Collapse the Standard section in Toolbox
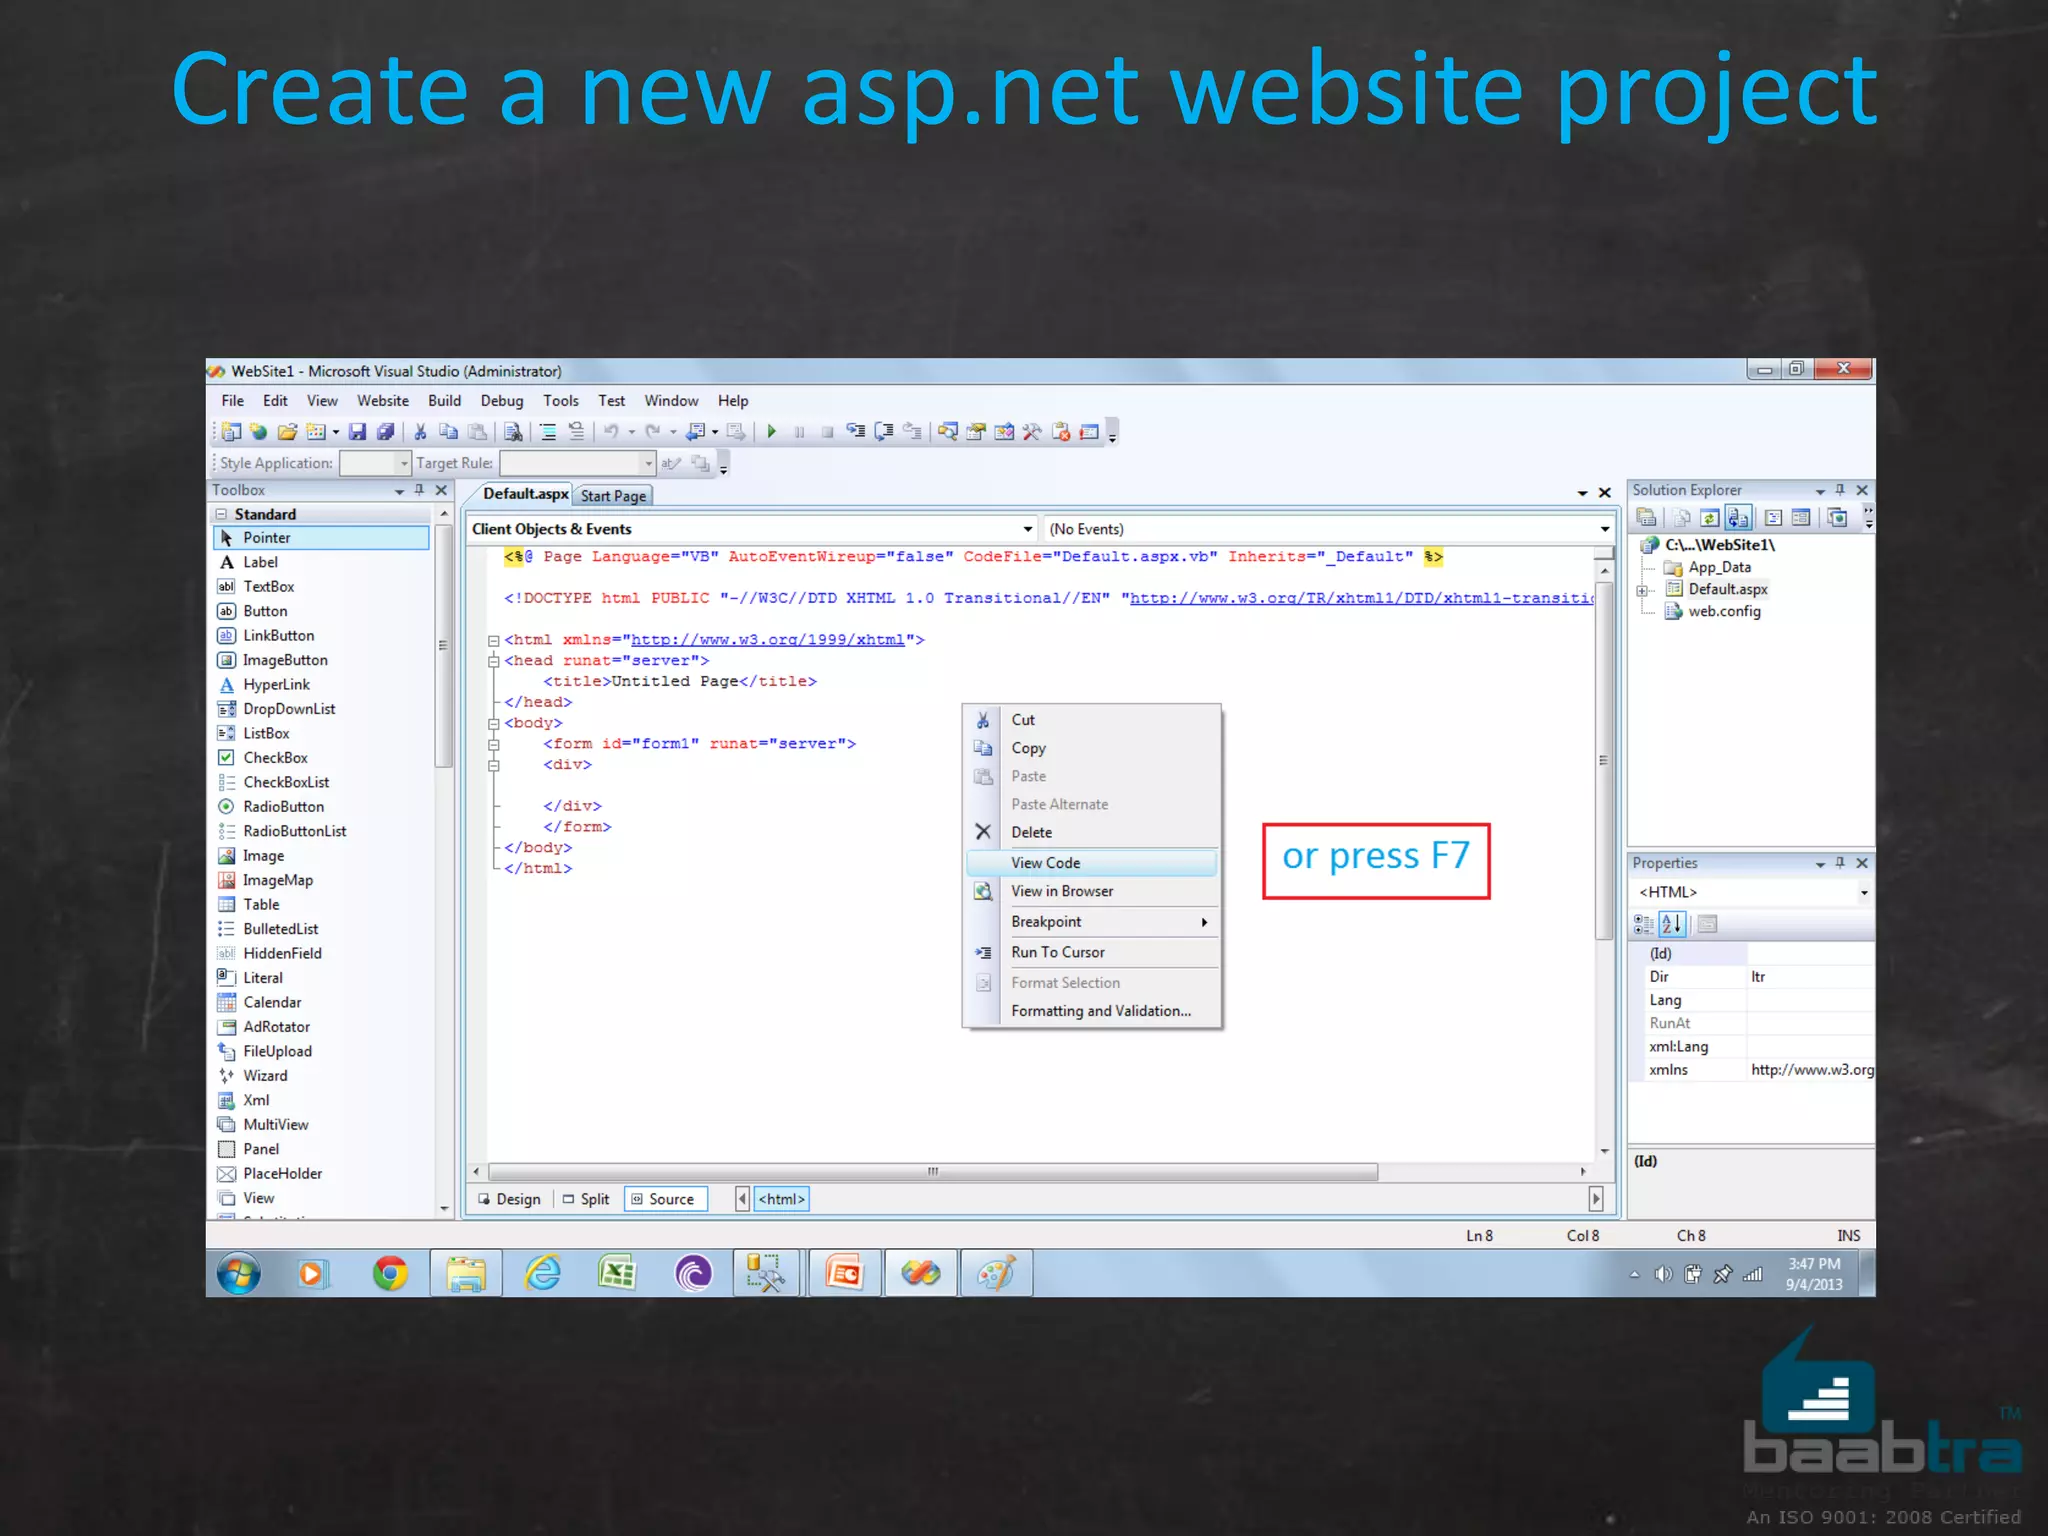The height and width of the screenshot is (1536, 2048). point(222,514)
